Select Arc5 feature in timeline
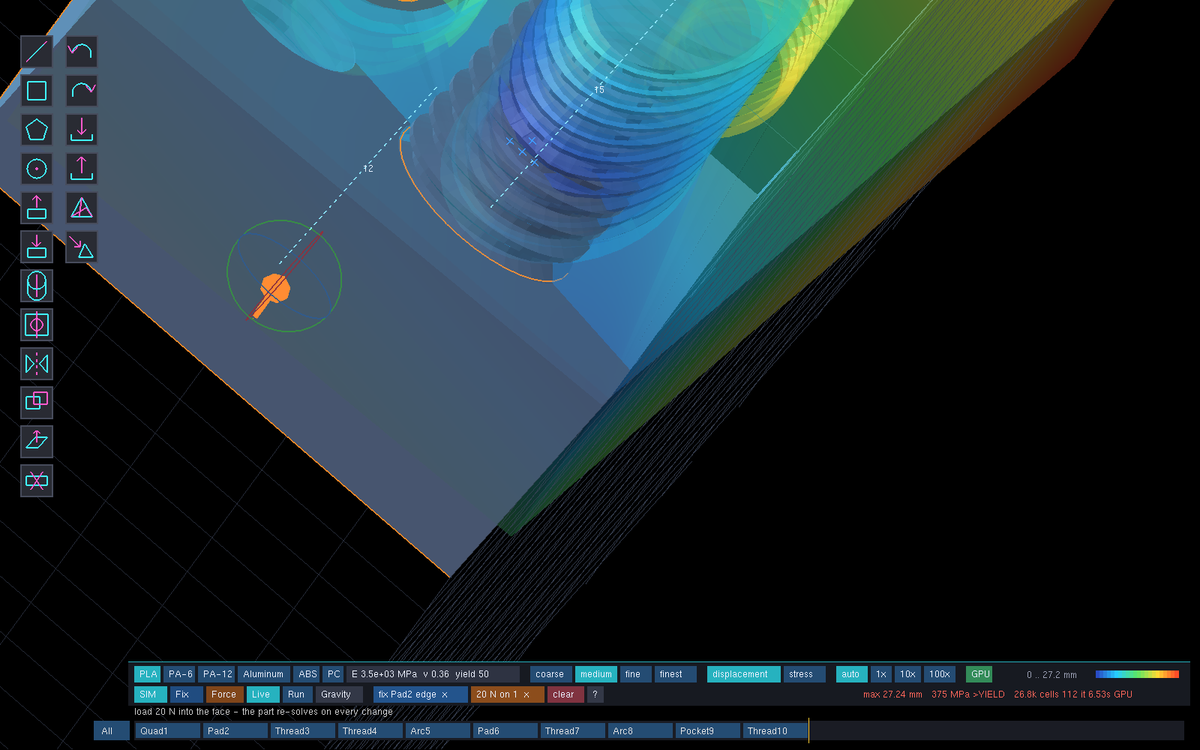Viewport: 1200px width, 750px height. tap(437, 731)
